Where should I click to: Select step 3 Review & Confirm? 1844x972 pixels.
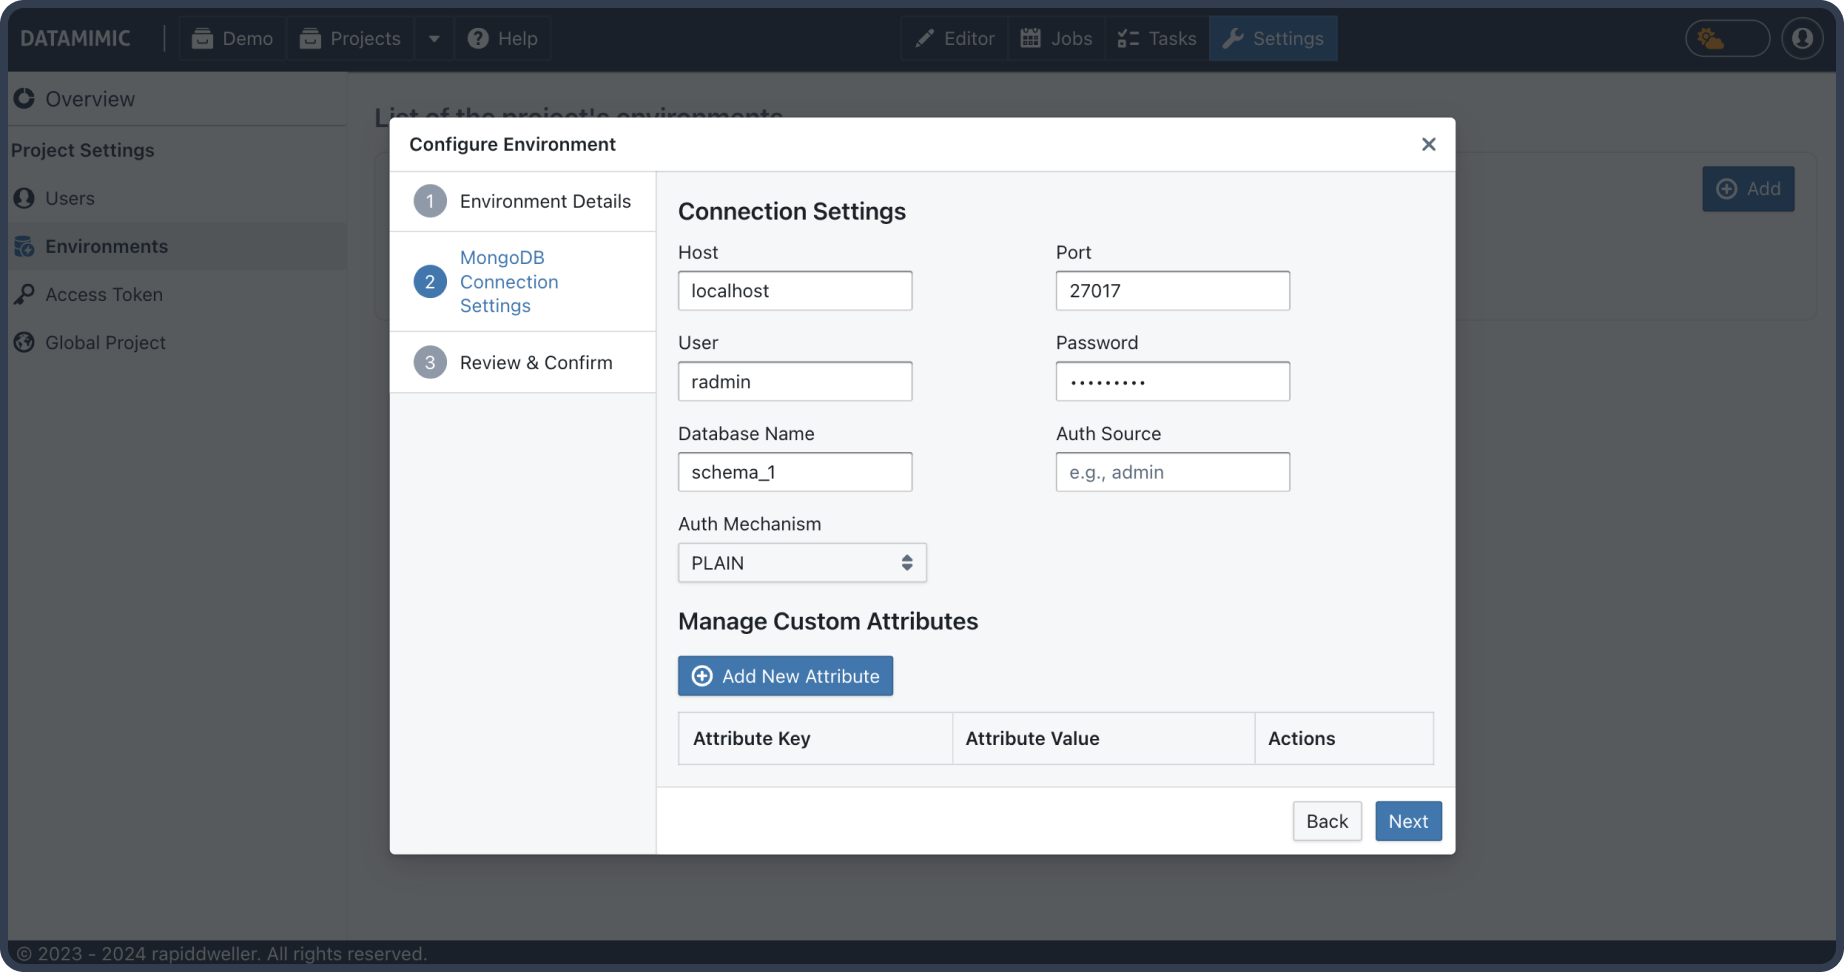tap(523, 362)
